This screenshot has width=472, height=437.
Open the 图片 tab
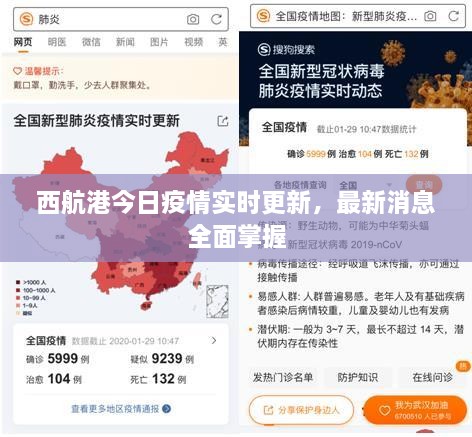coord(159,42)
